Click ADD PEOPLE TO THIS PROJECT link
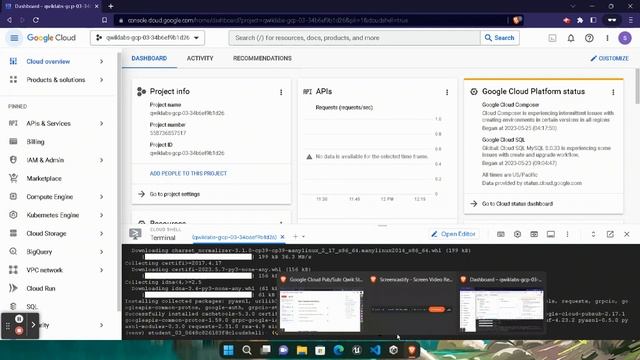This screenshot has height=360, width=640. 188,173
